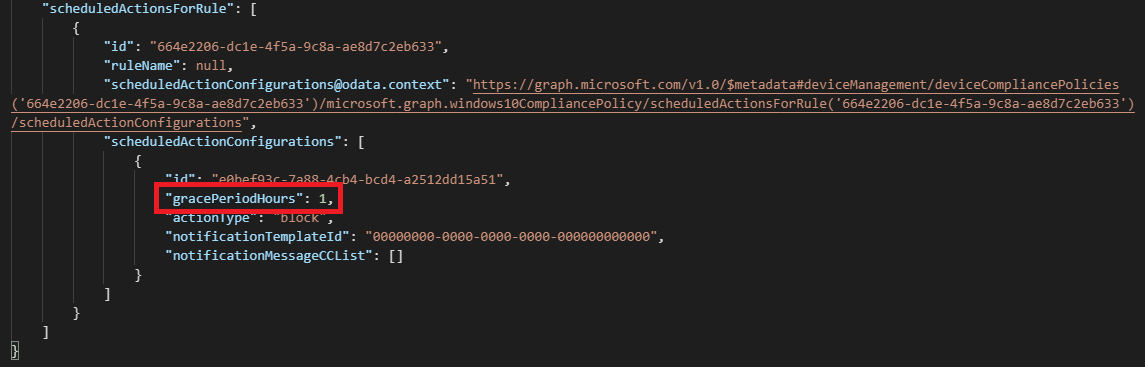Click the "scheduledActionsForRule" key

[139, 9]
